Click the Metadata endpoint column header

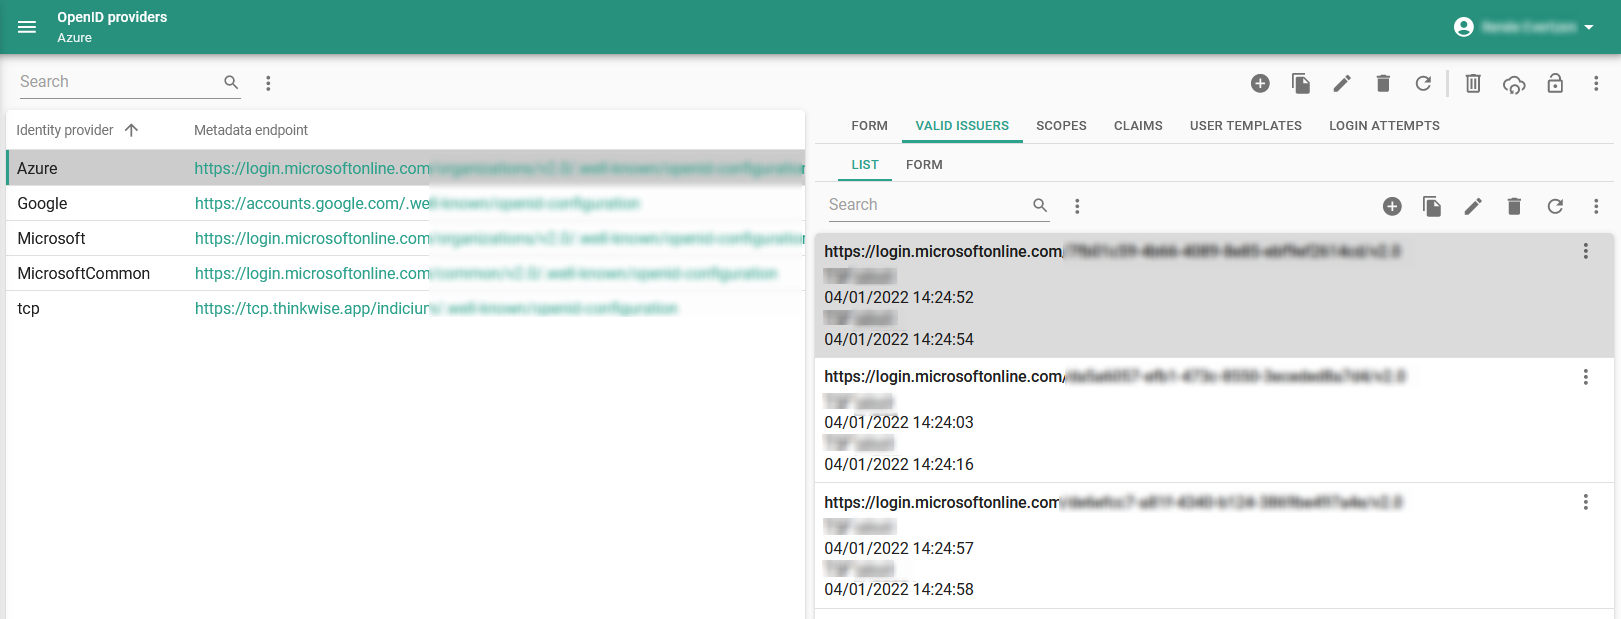251,130
